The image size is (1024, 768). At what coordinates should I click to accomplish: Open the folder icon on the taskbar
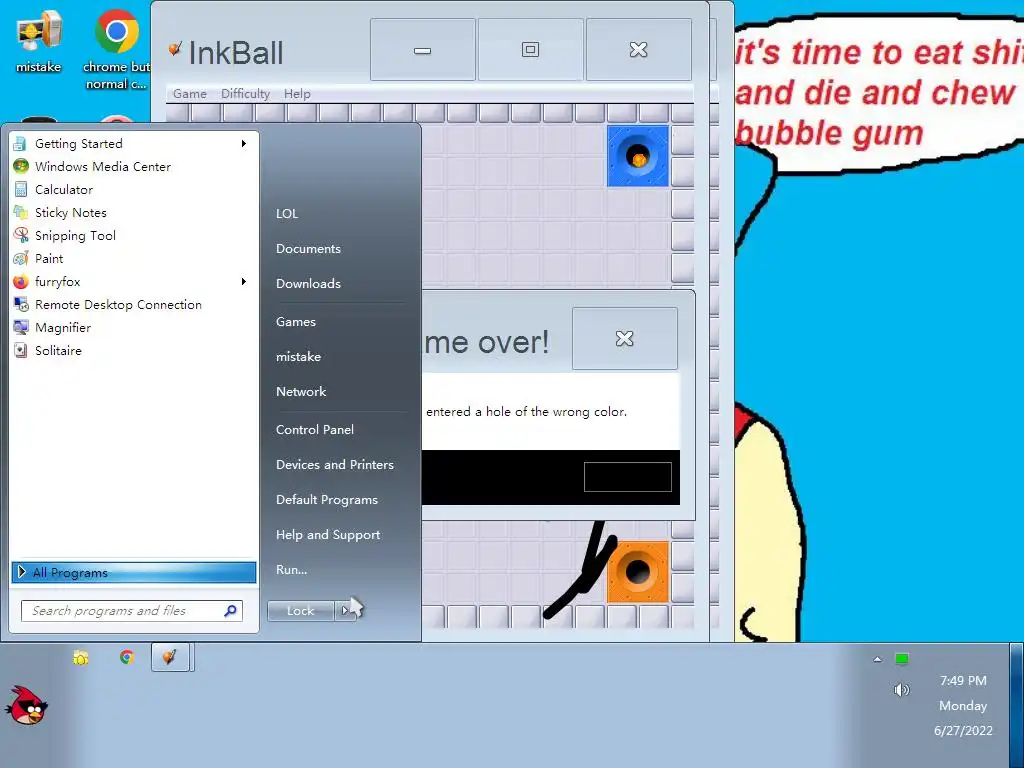[80, 658]
